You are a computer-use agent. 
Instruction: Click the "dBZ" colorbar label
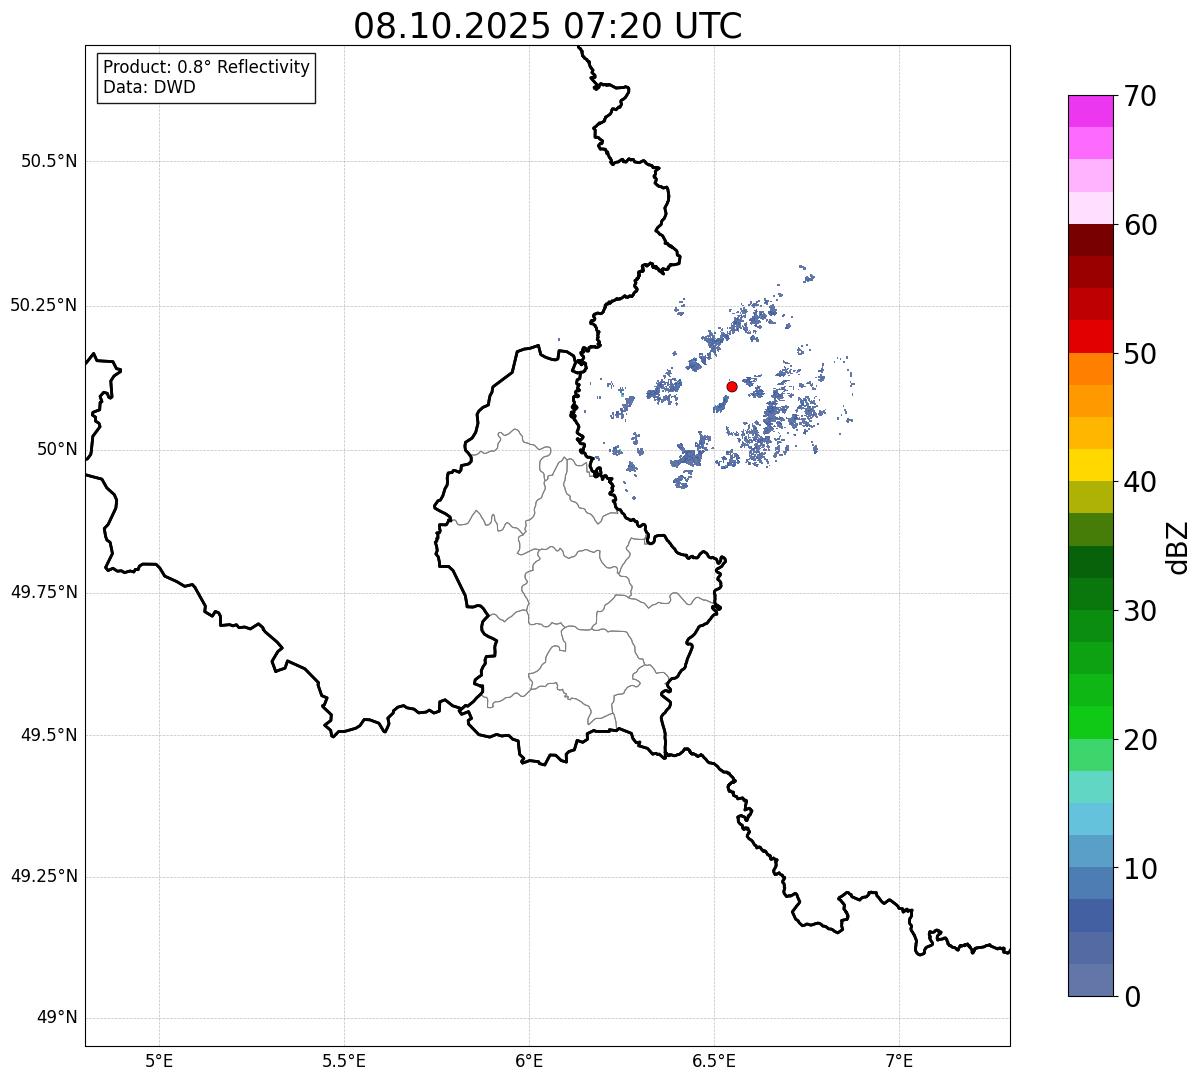(x=1178, y=546)
